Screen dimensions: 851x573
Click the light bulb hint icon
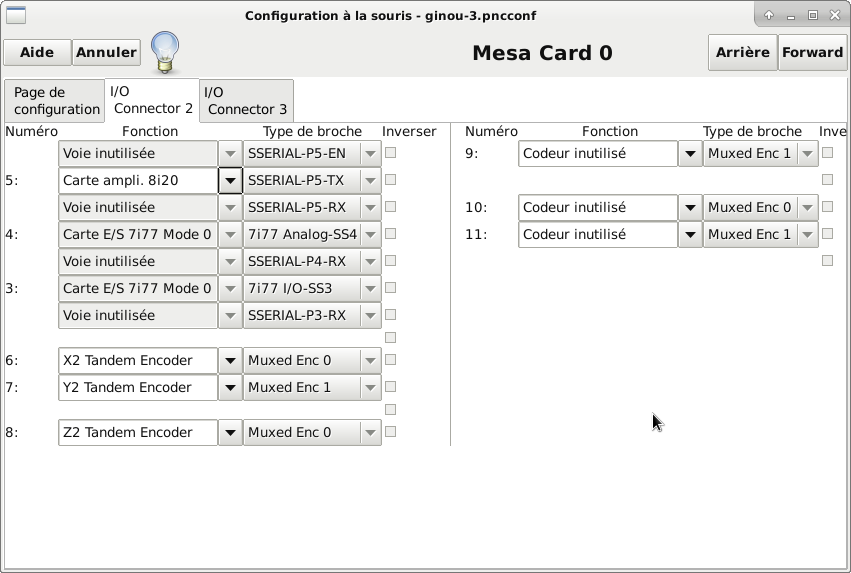tap(165, 52)
